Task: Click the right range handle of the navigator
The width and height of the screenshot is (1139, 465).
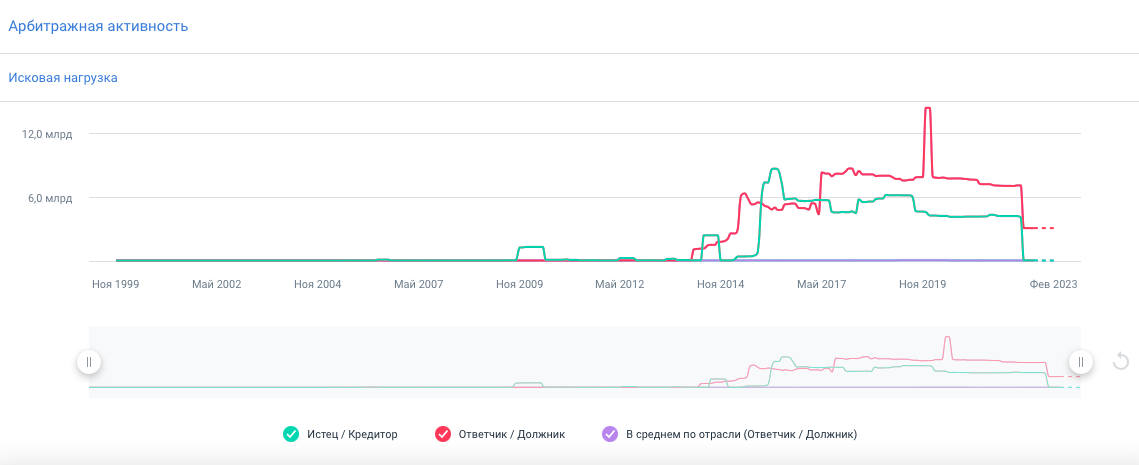Action: pos(1080,362)
